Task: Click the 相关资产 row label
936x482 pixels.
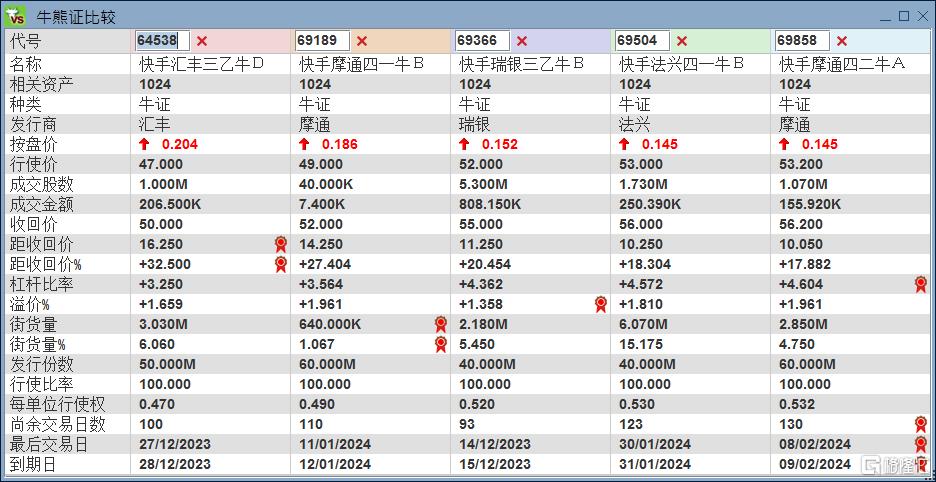Action: 42,84
